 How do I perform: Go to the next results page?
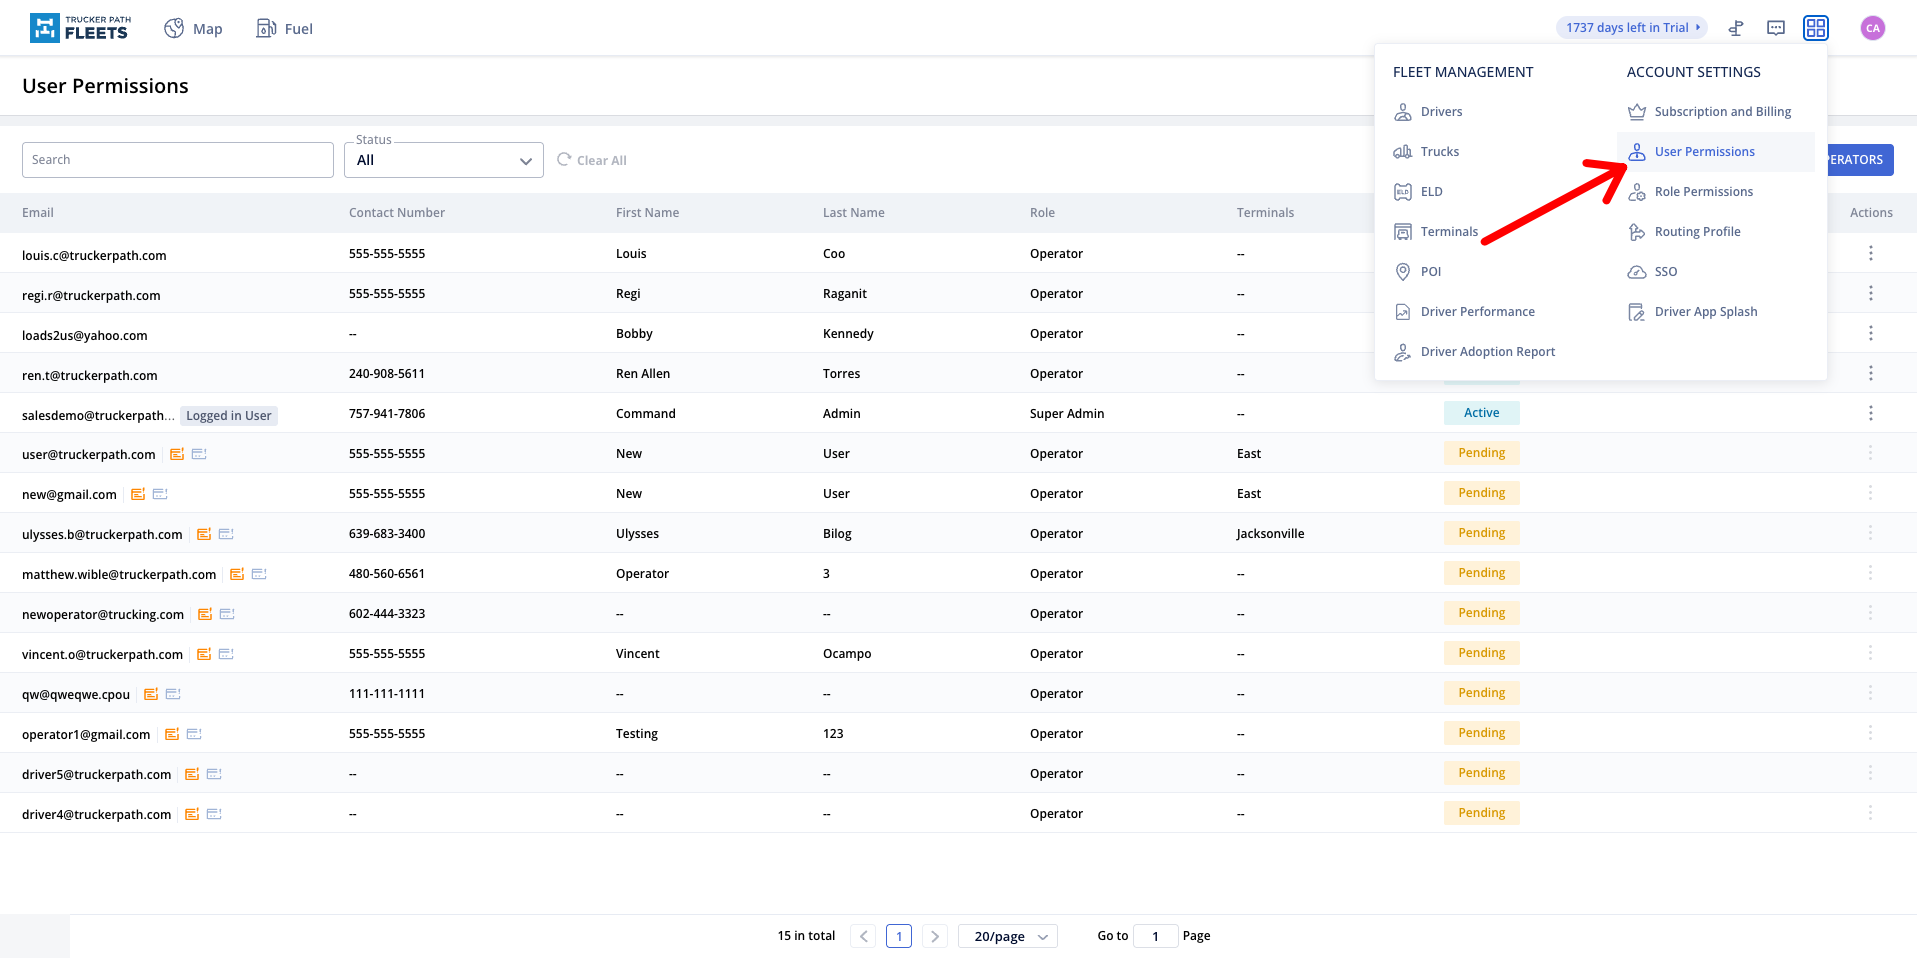coord(934,935)
